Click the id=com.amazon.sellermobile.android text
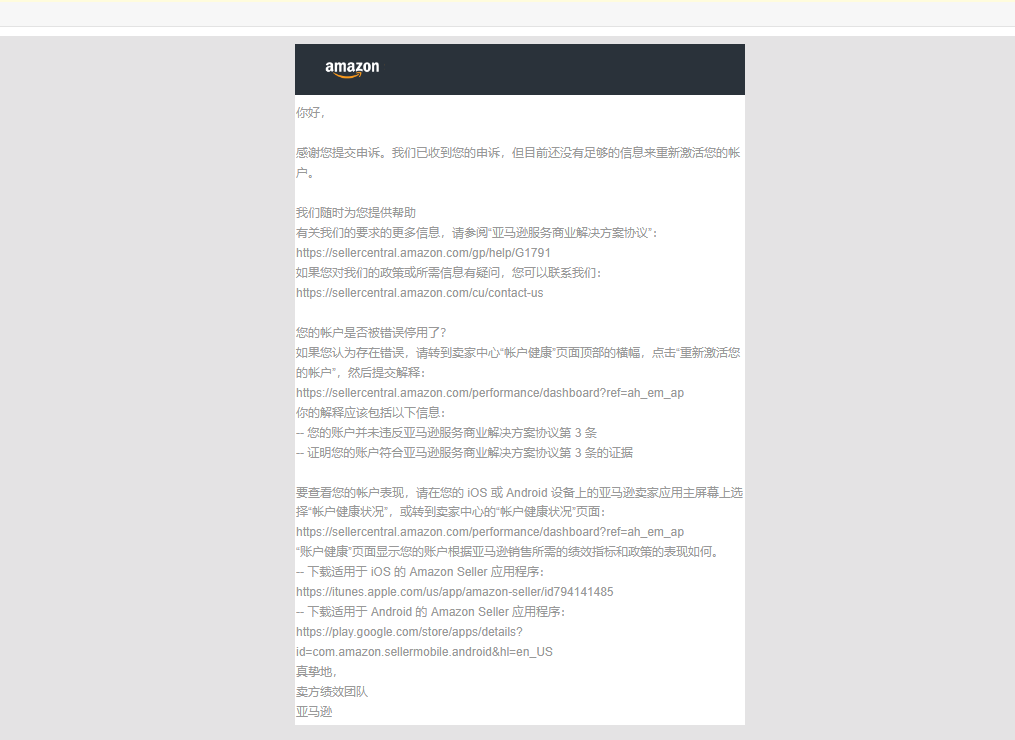 [425, 652]
